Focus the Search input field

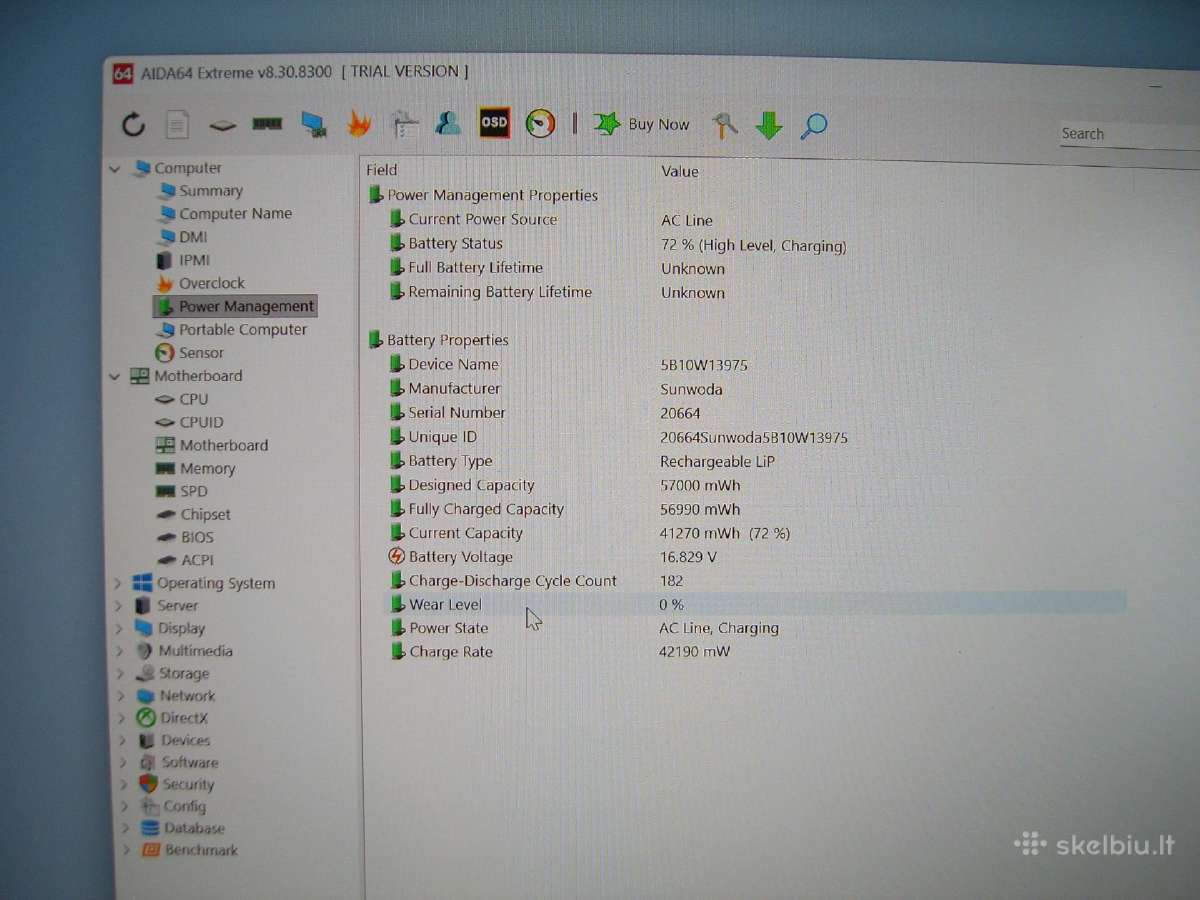(x=1128, y=134)
